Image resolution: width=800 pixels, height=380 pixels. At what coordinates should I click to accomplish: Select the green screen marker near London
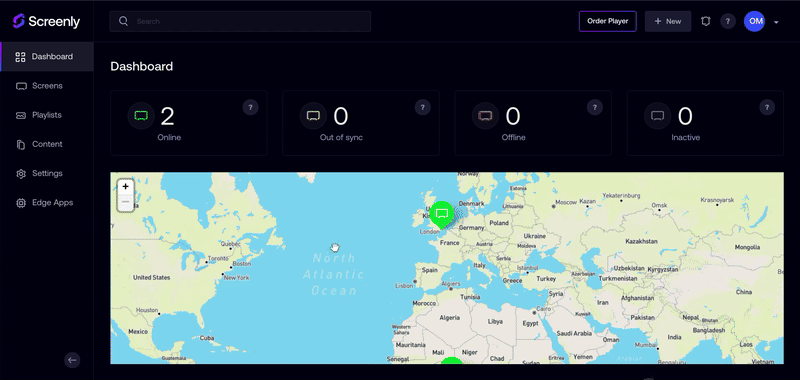click(442, 214)
